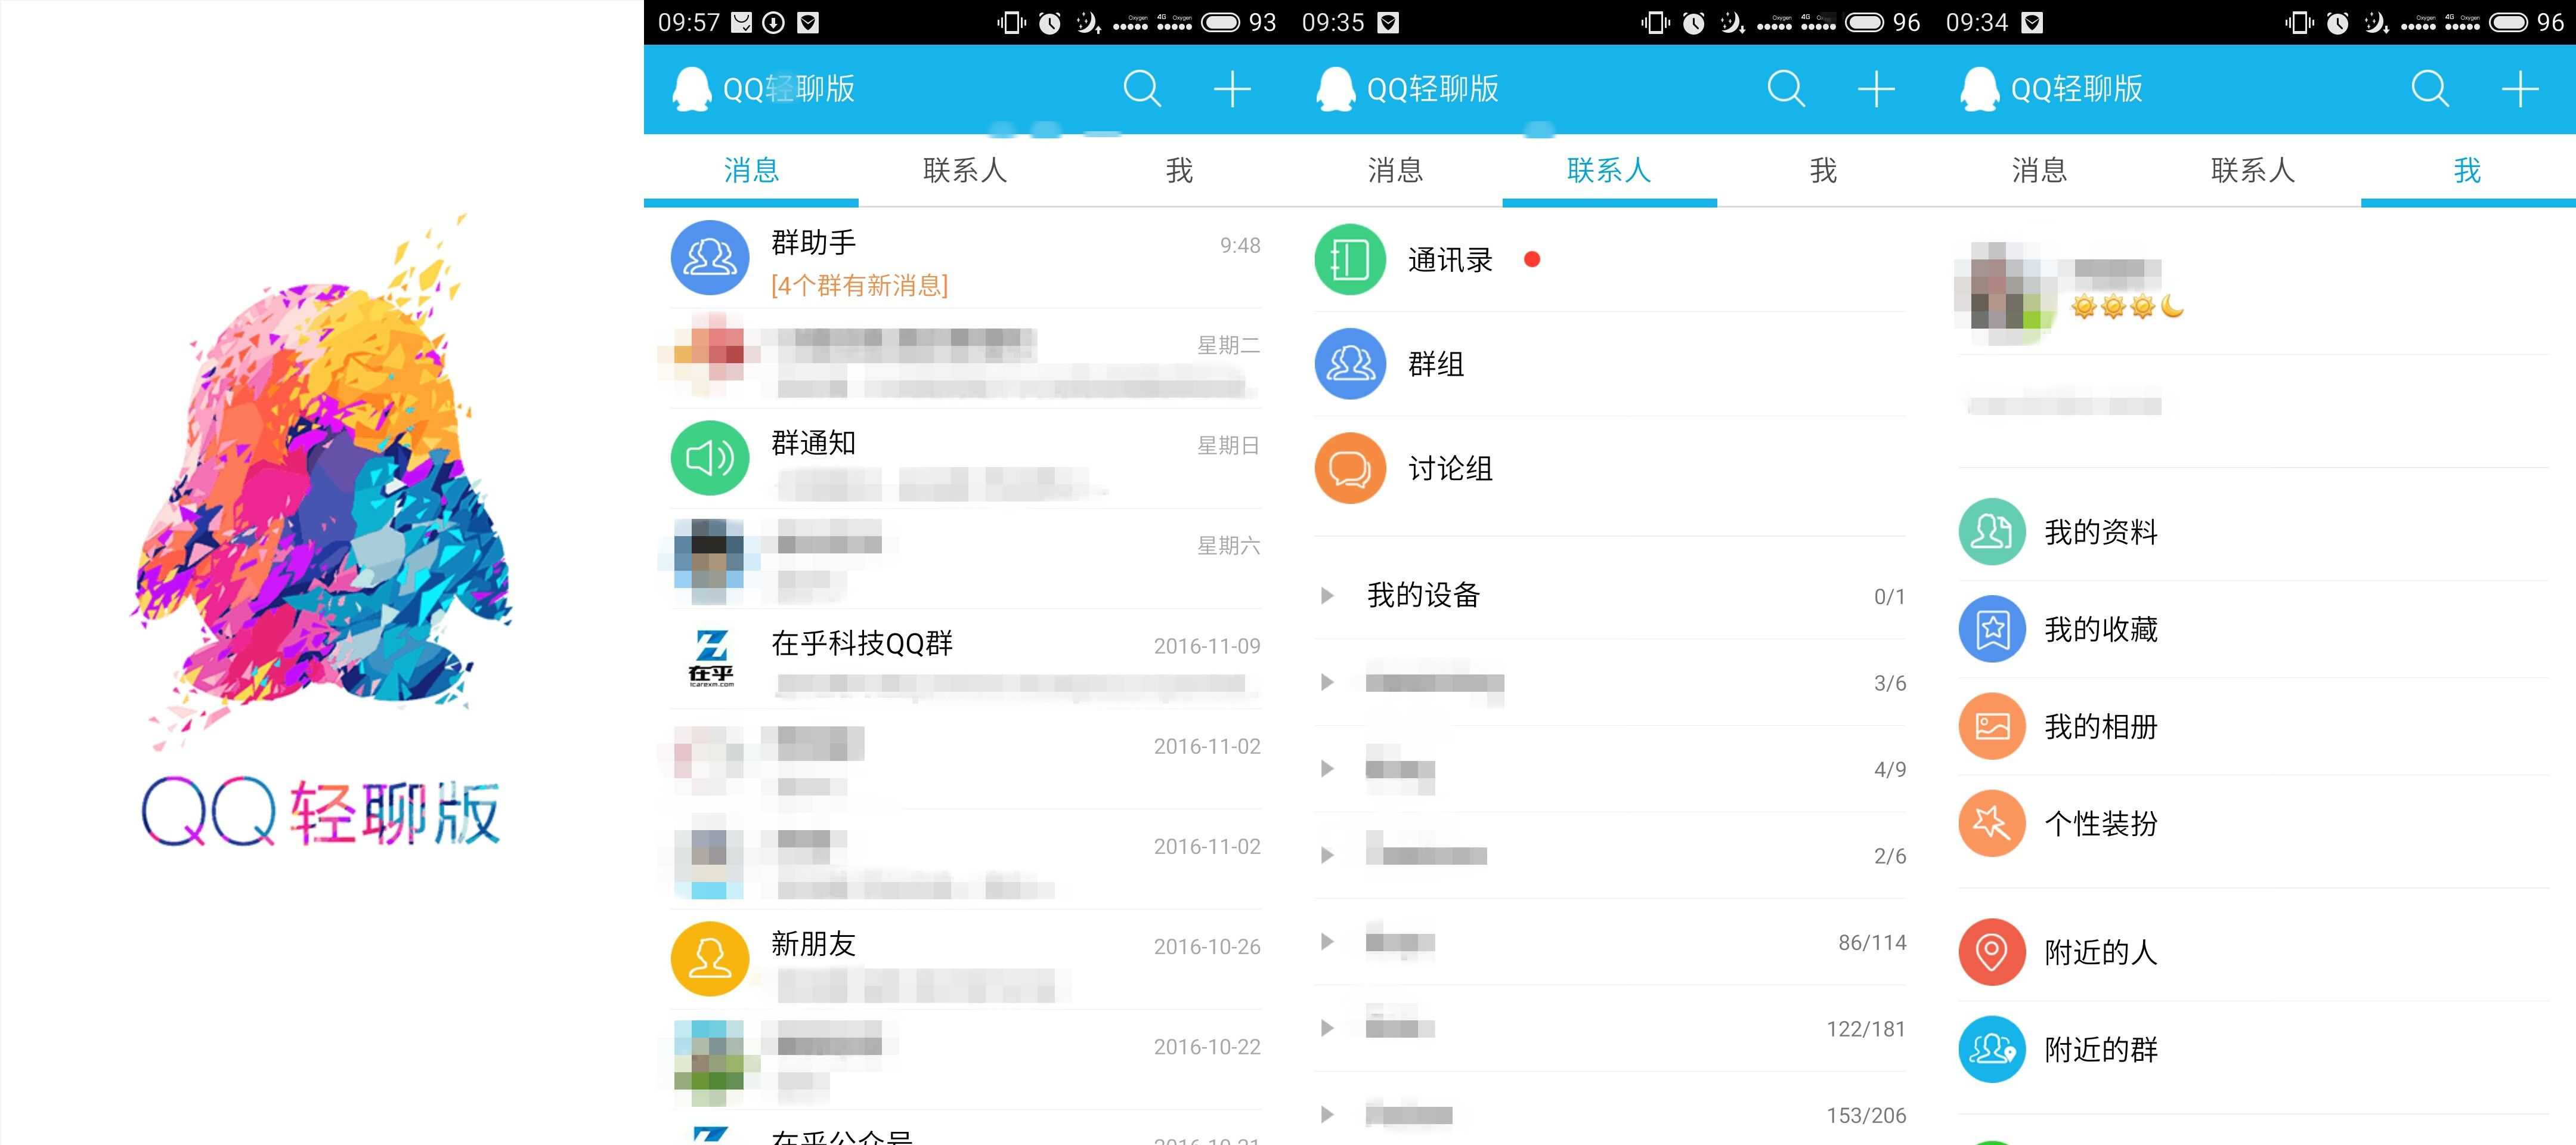
Task: Open 群助手 blue group icon
Action: click(710, 258)
